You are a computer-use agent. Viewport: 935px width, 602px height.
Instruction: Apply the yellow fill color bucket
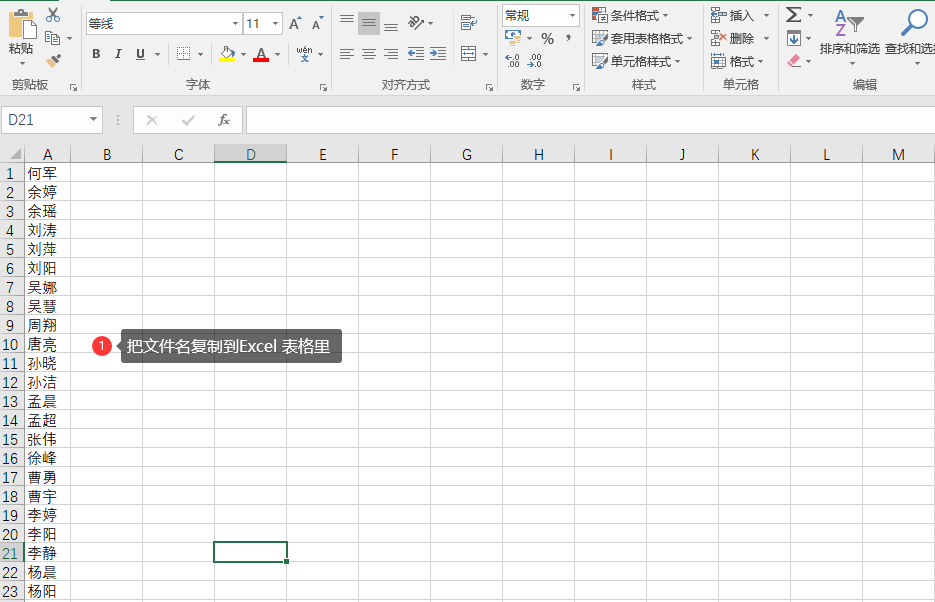click(x=227, y=54)
